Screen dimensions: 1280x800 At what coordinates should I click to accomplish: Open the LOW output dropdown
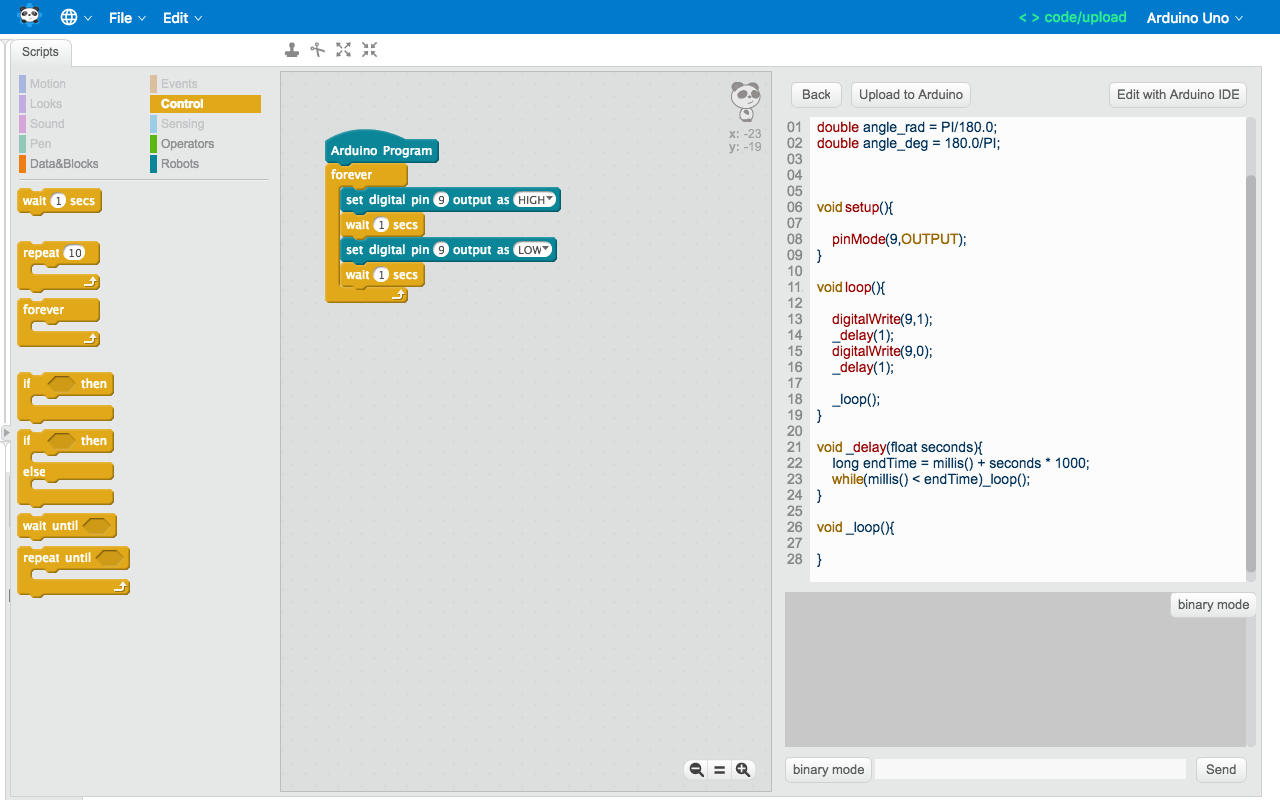click(533, 250)
